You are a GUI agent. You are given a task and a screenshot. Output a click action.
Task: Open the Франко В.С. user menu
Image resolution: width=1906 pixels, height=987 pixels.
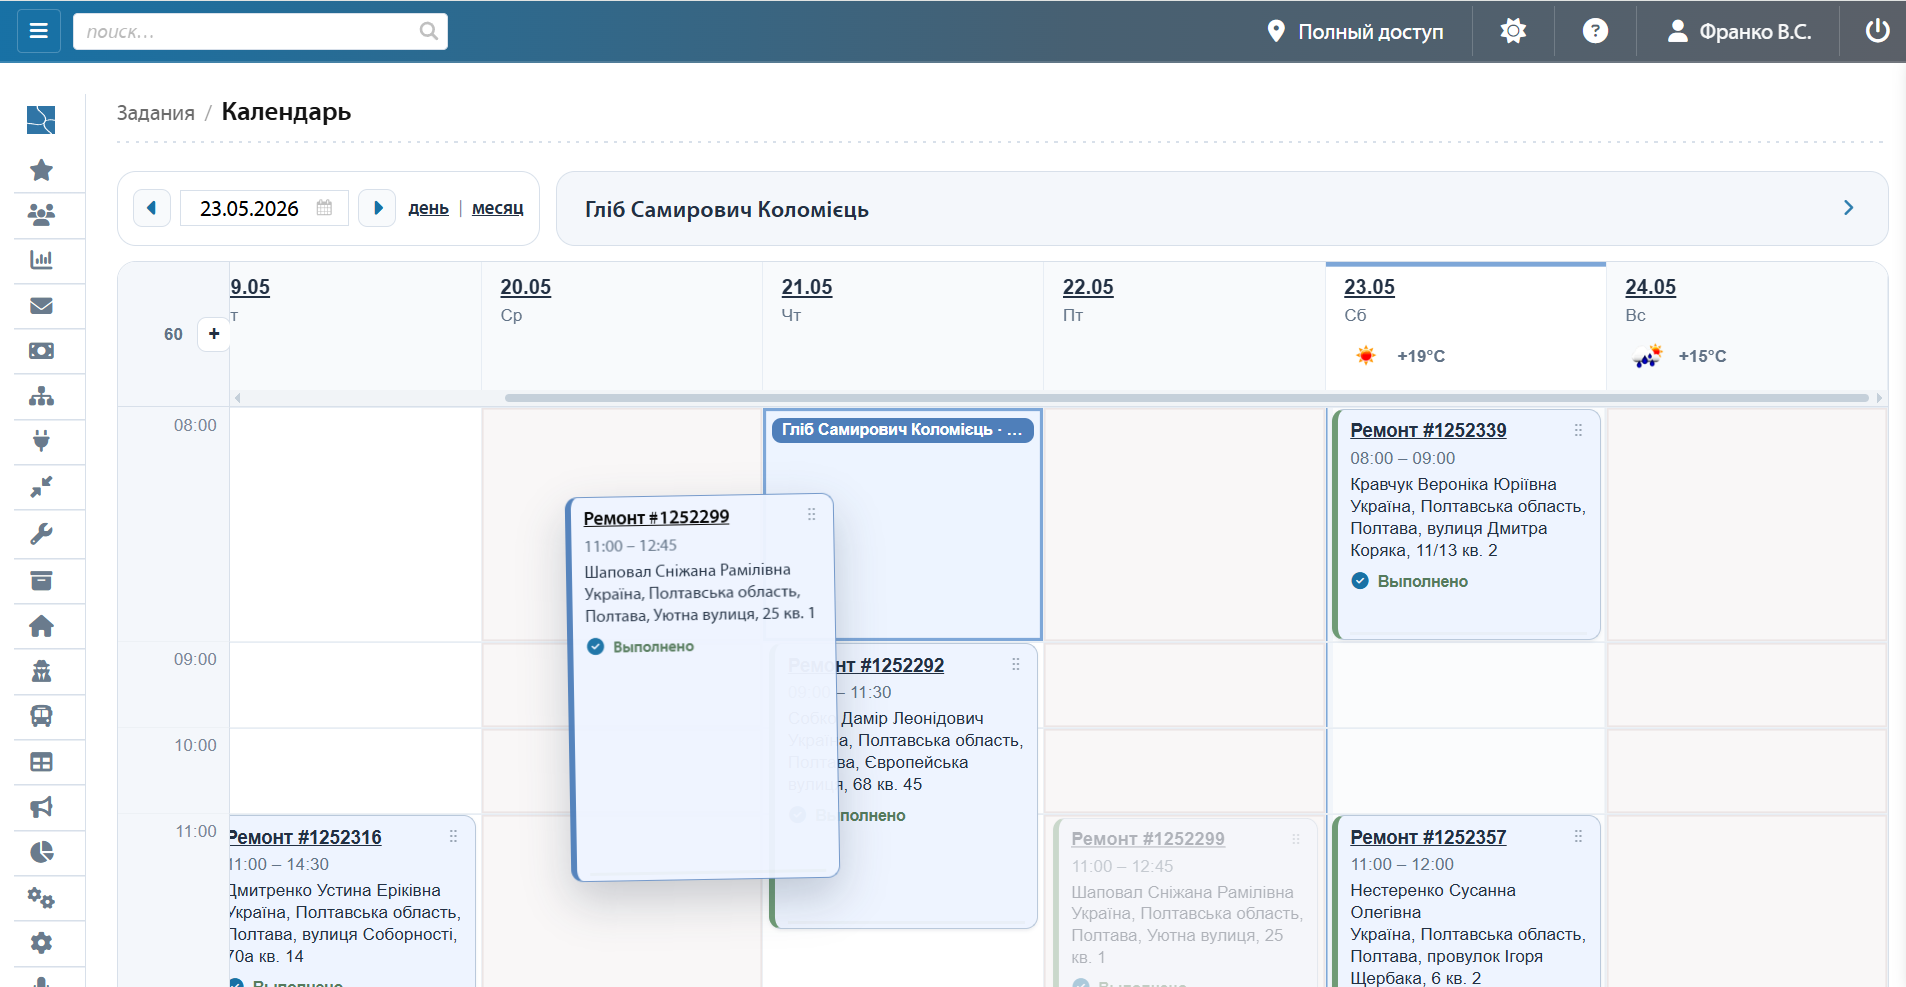pos(1739,31)
